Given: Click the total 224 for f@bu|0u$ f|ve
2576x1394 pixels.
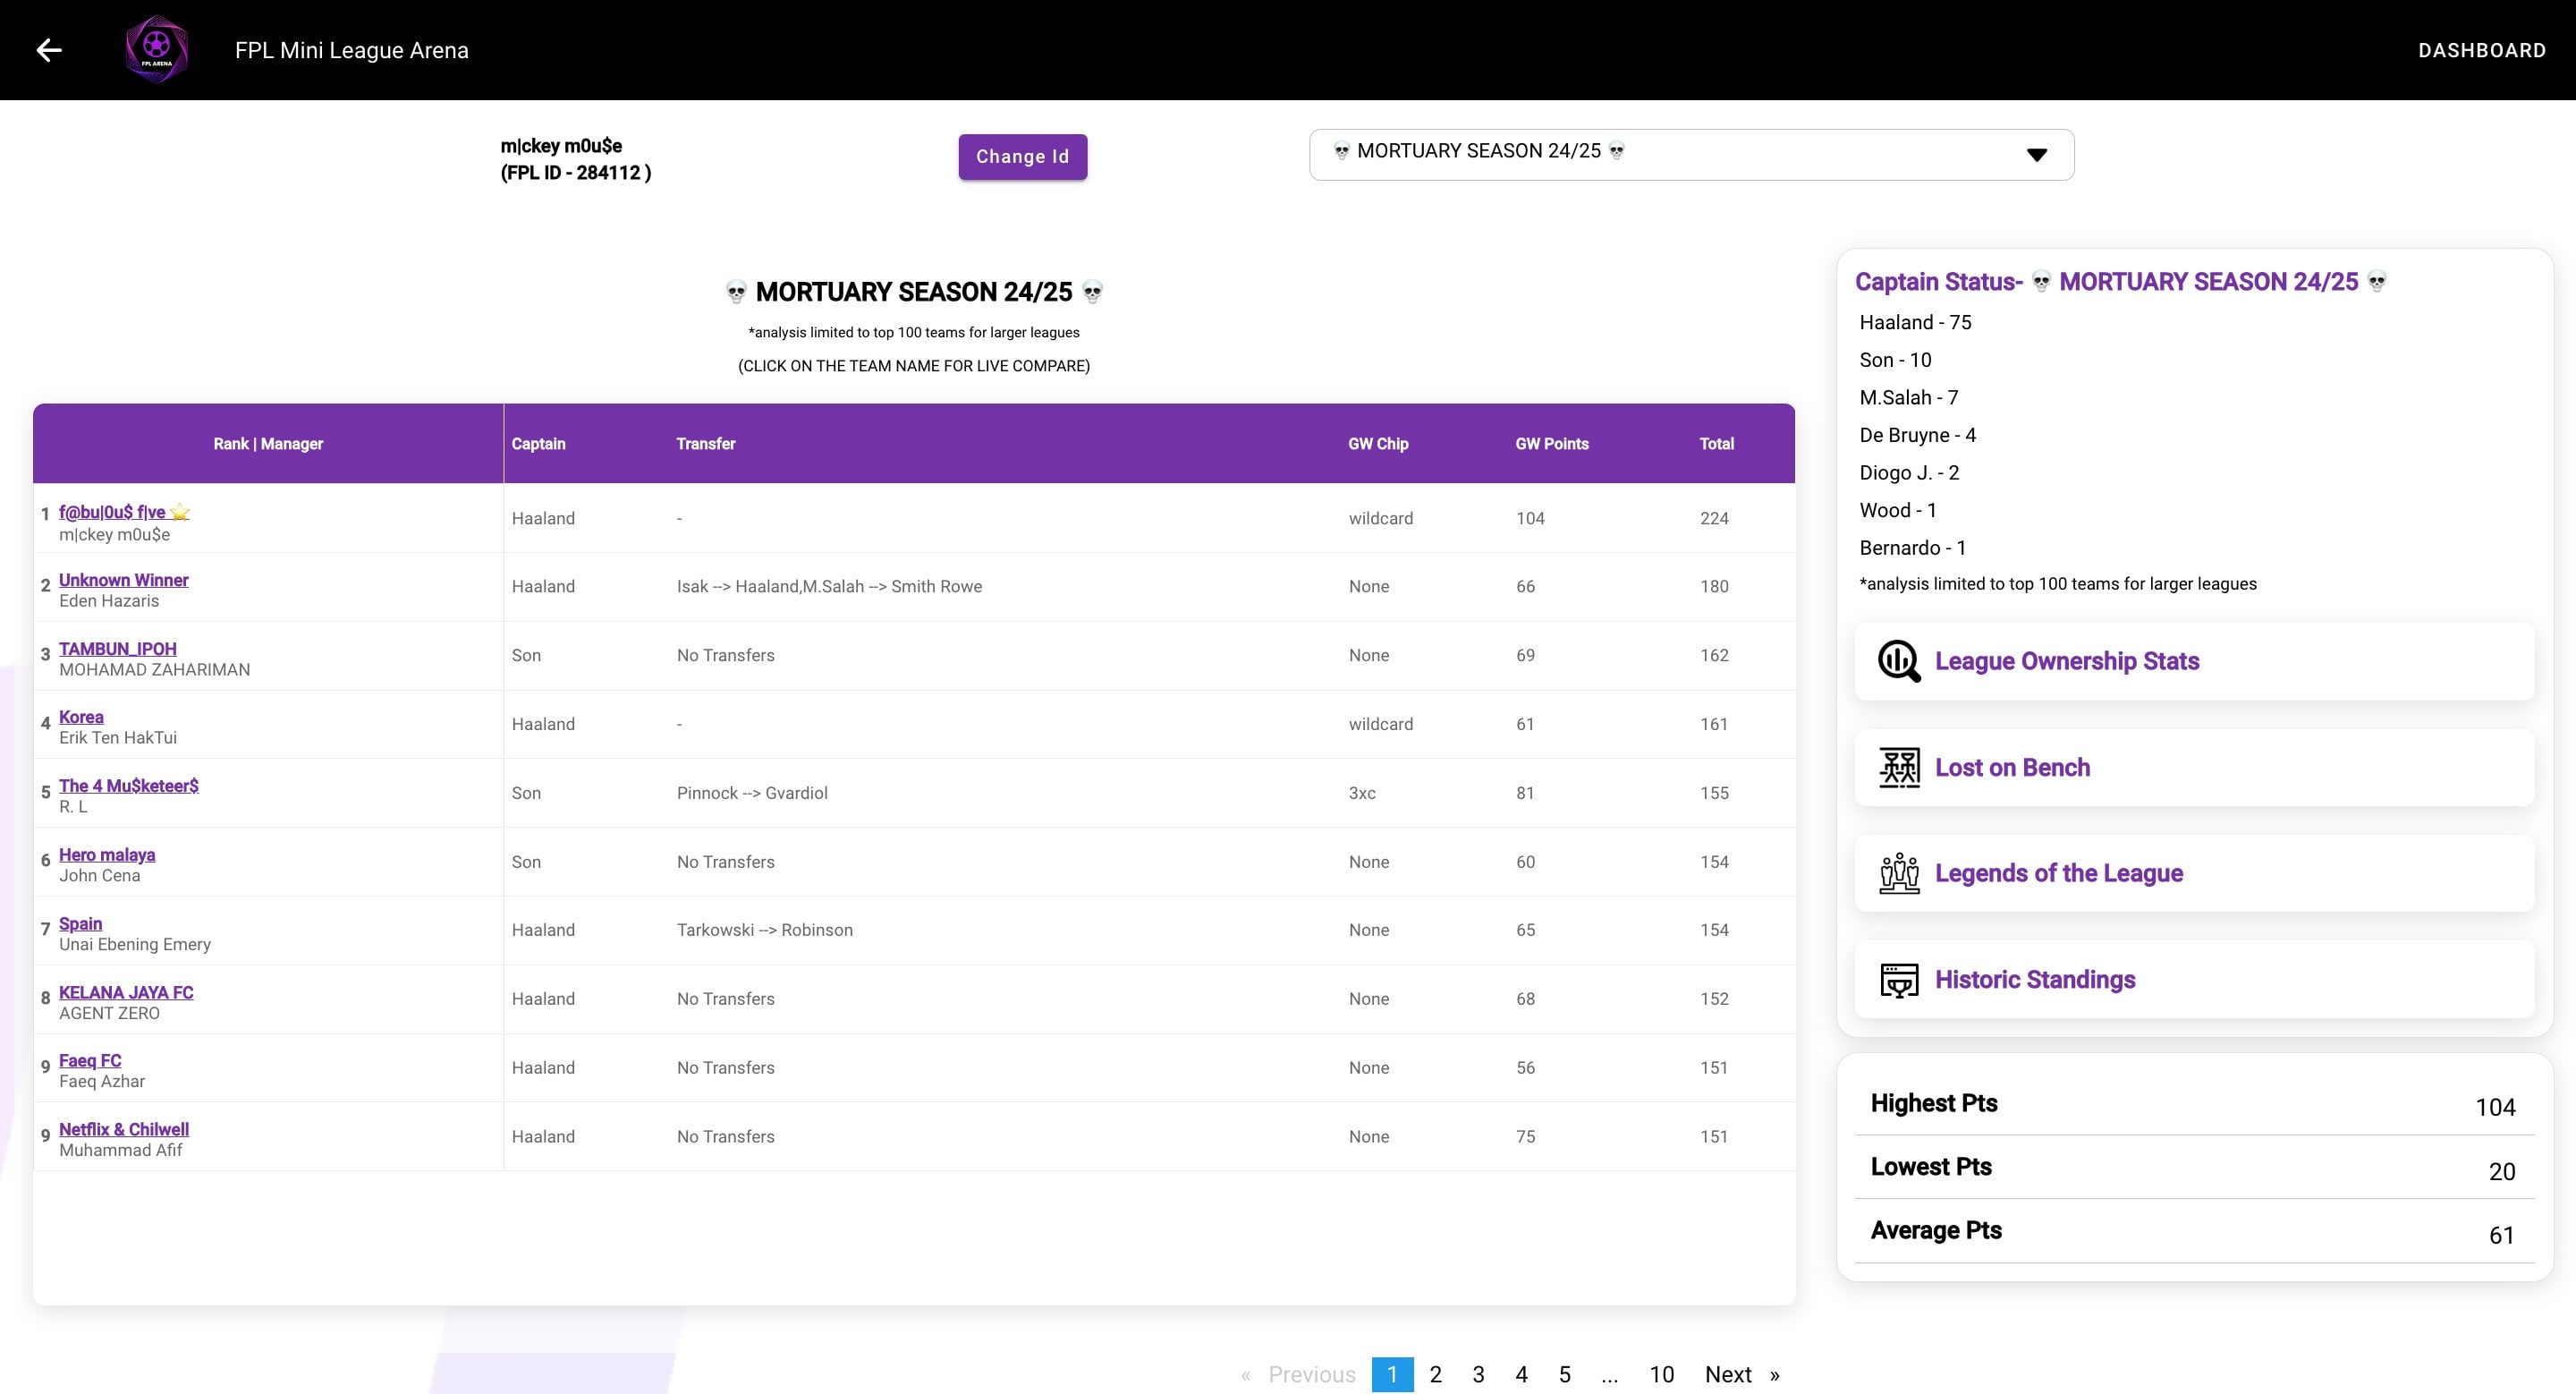Looking at the screenshot, I should pyautogui.click(x=1714, y=518).
